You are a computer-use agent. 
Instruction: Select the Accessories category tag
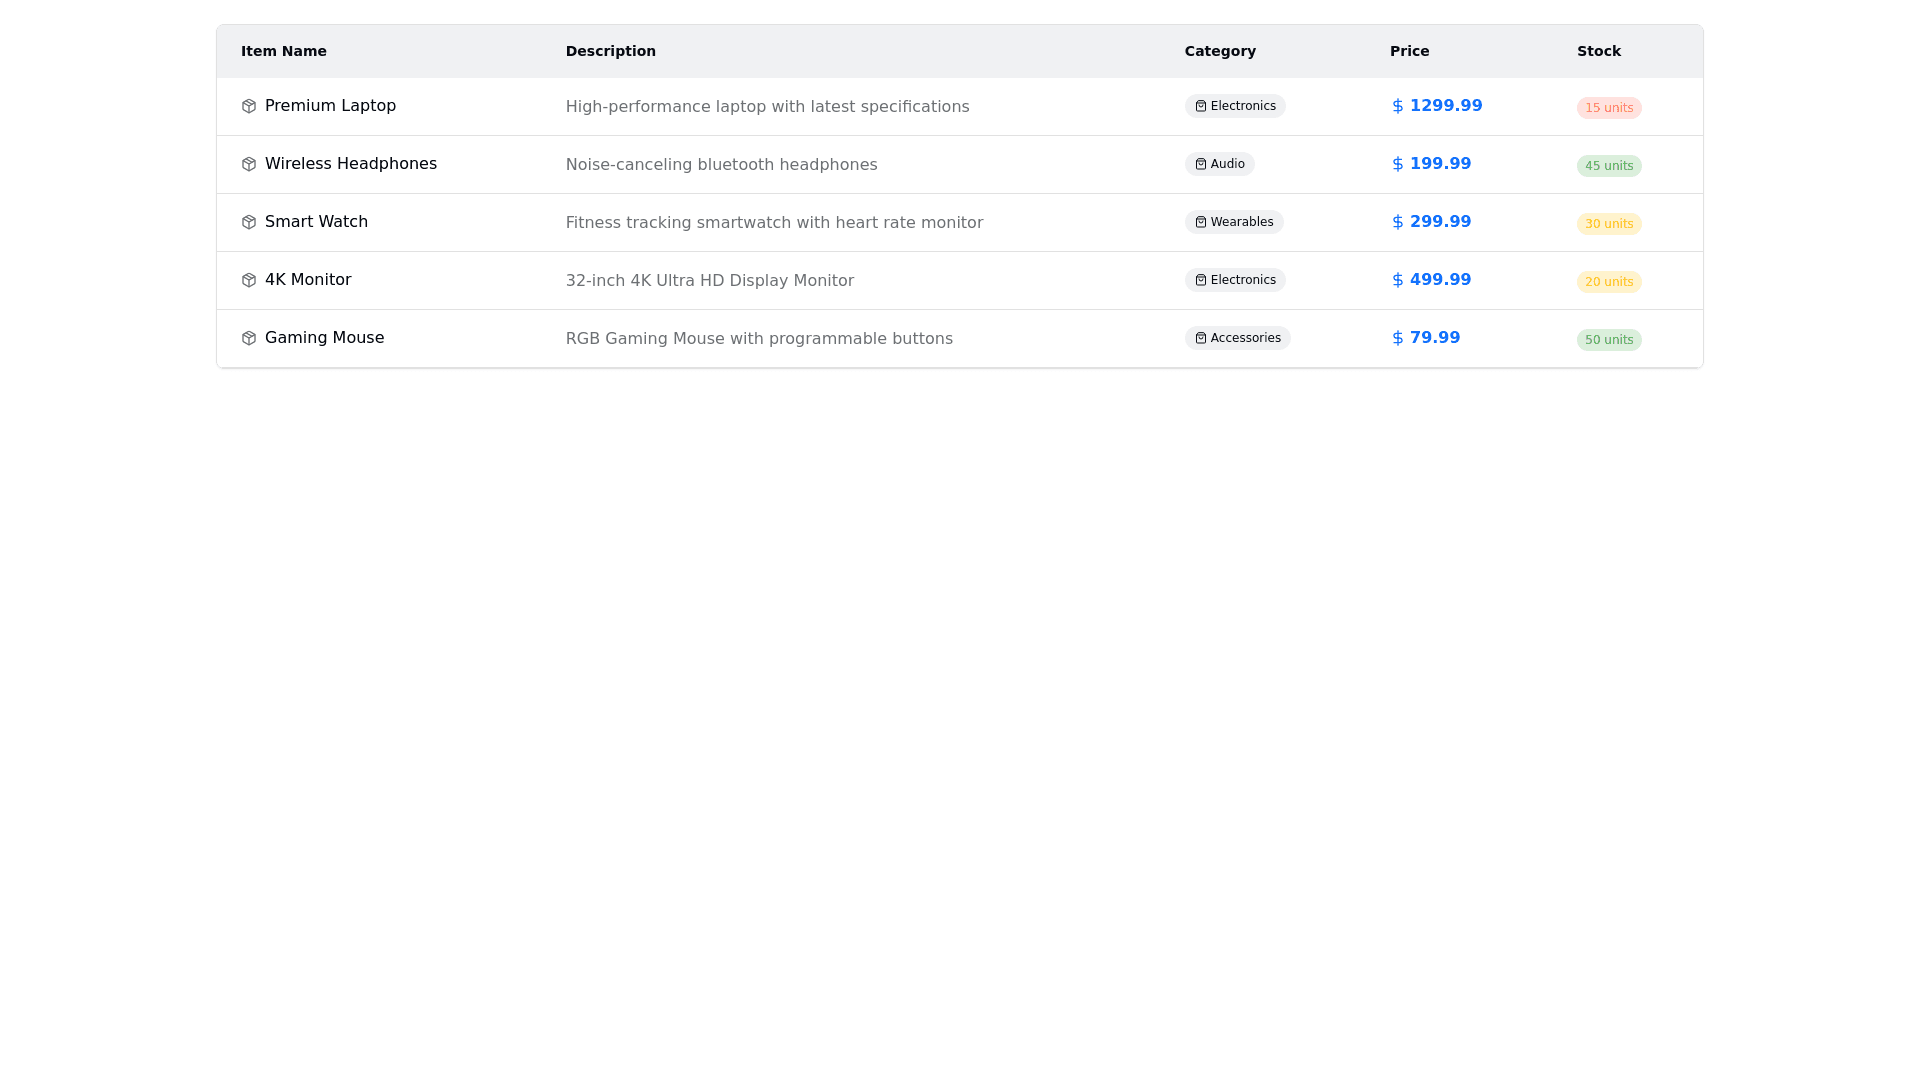coord(1237,338)
